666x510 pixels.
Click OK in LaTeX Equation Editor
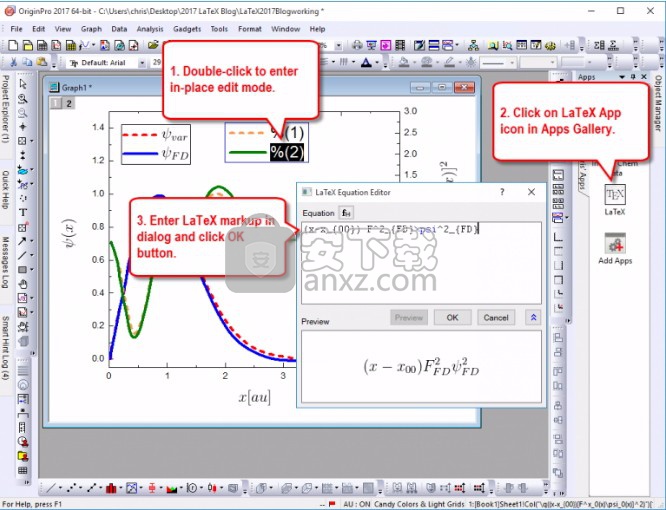(x=452, y=317)
